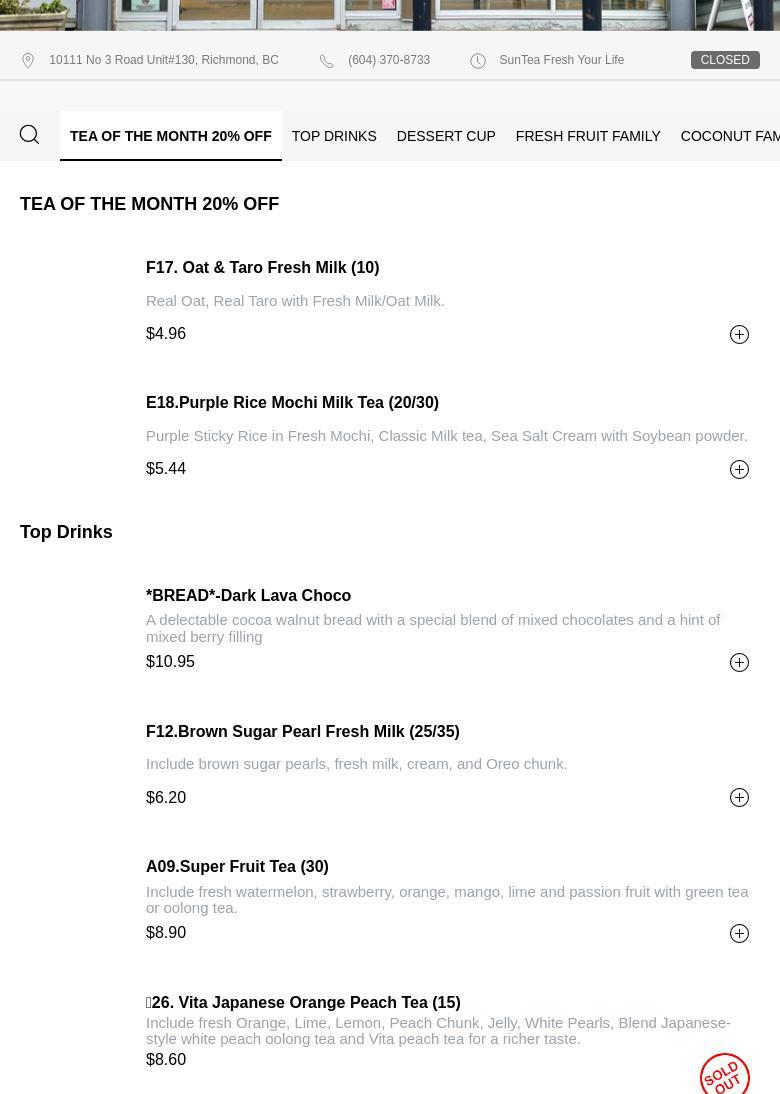
Task: Go to Coconut Family tab
Action: 730,136
